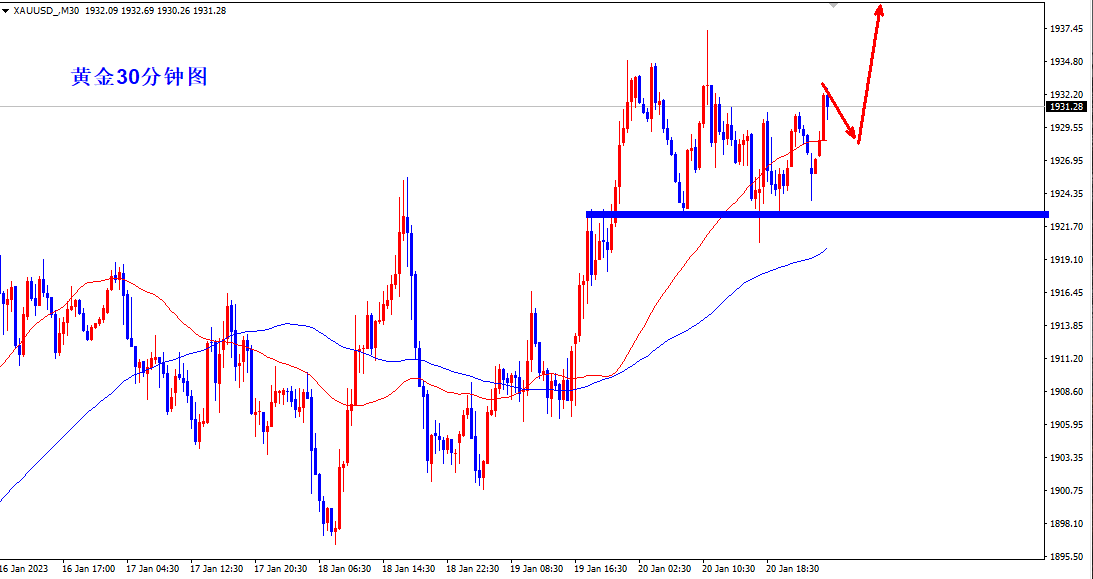Click the 17 Jan 12:30 time label
1093x579 pixels.
[217, 569]
